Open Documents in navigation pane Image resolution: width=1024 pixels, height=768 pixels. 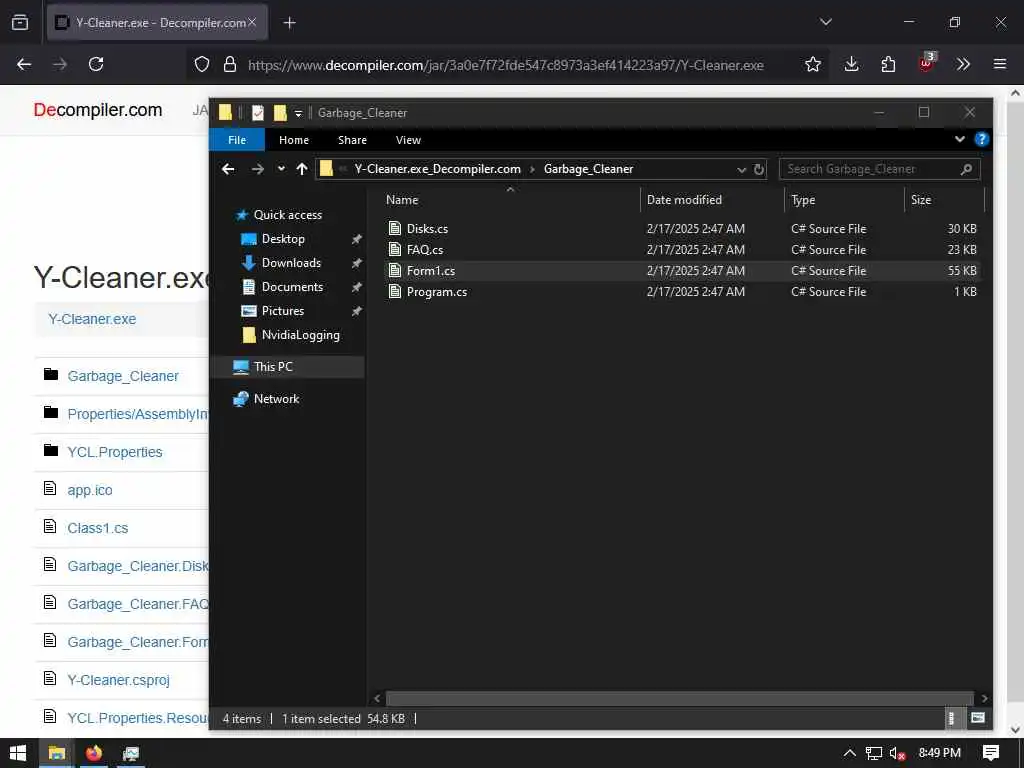(292, 287)
